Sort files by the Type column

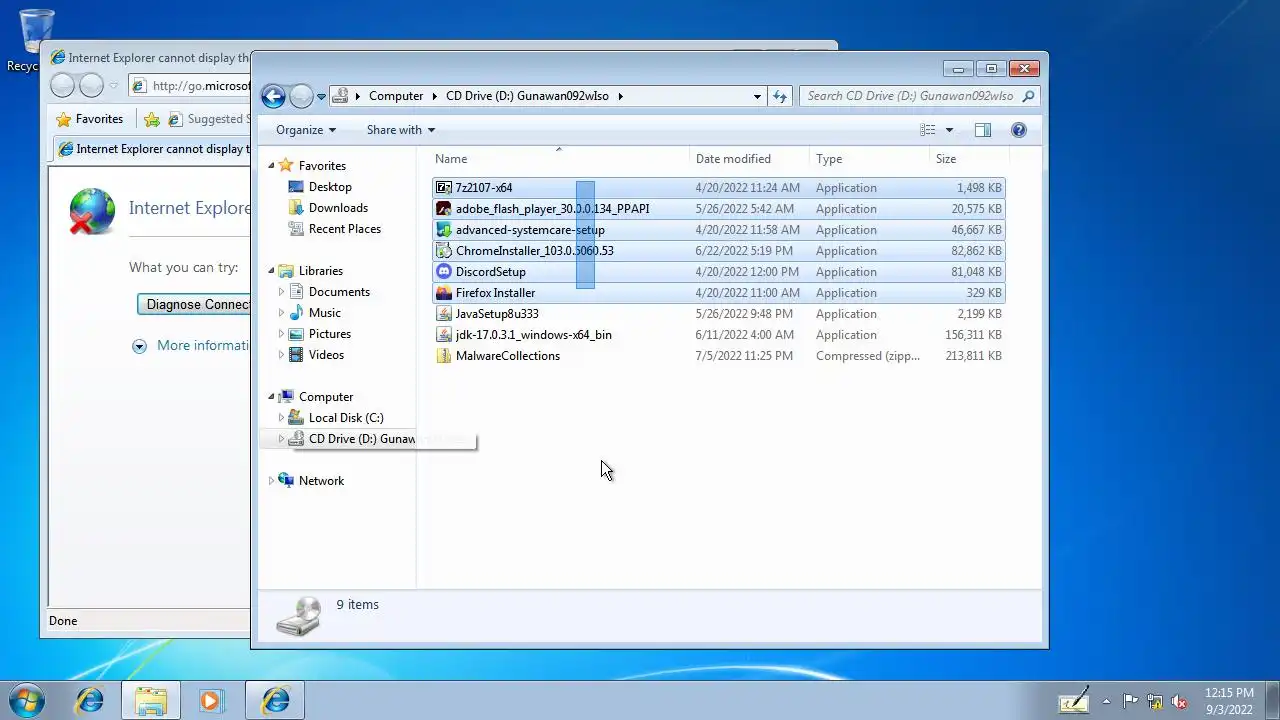click(869, 159)
